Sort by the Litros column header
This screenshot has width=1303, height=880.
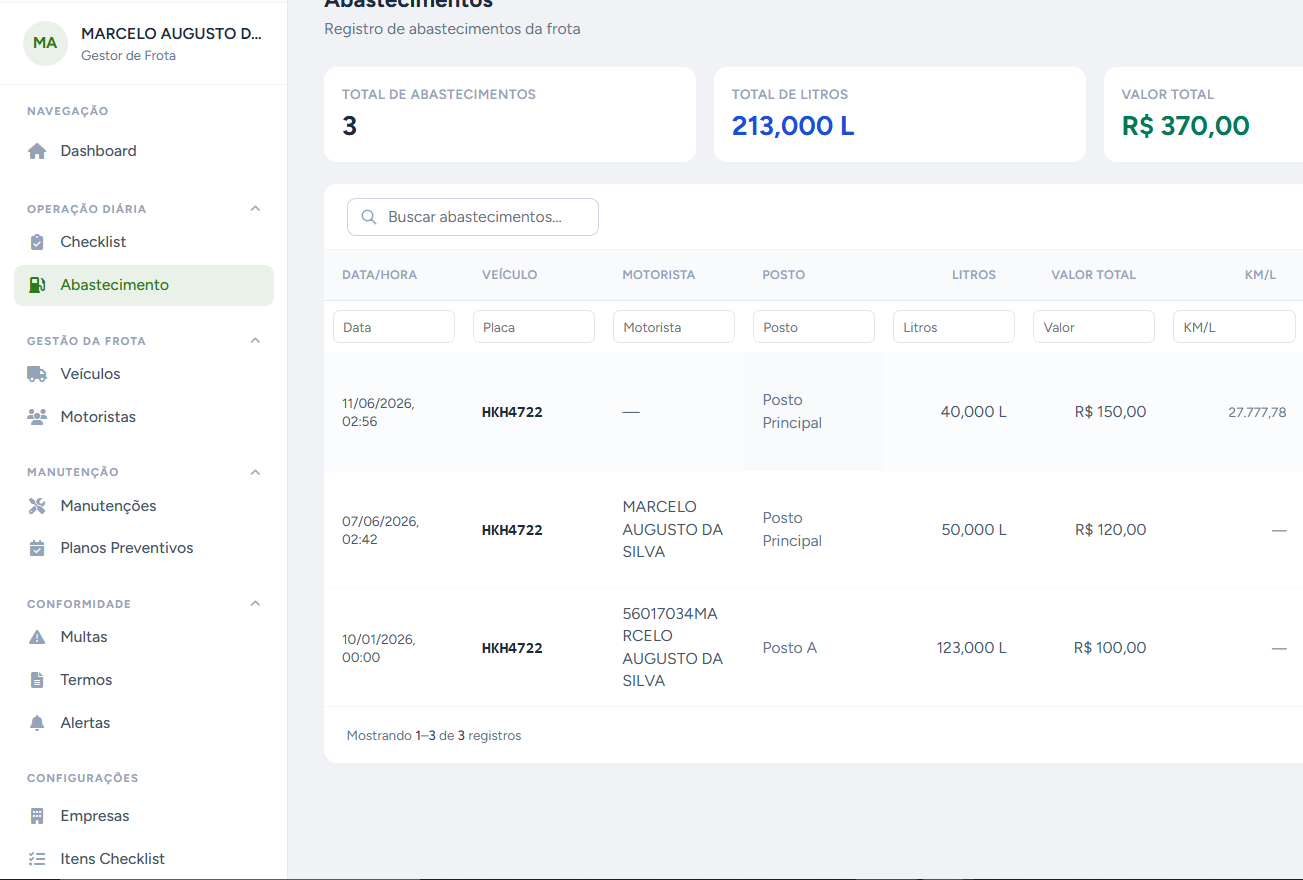click(x=973, y=275)
